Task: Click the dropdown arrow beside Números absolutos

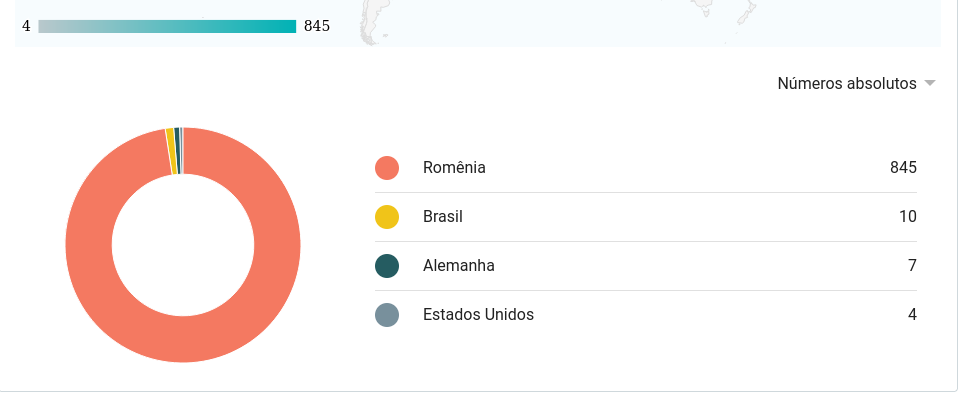Action: 930,84
